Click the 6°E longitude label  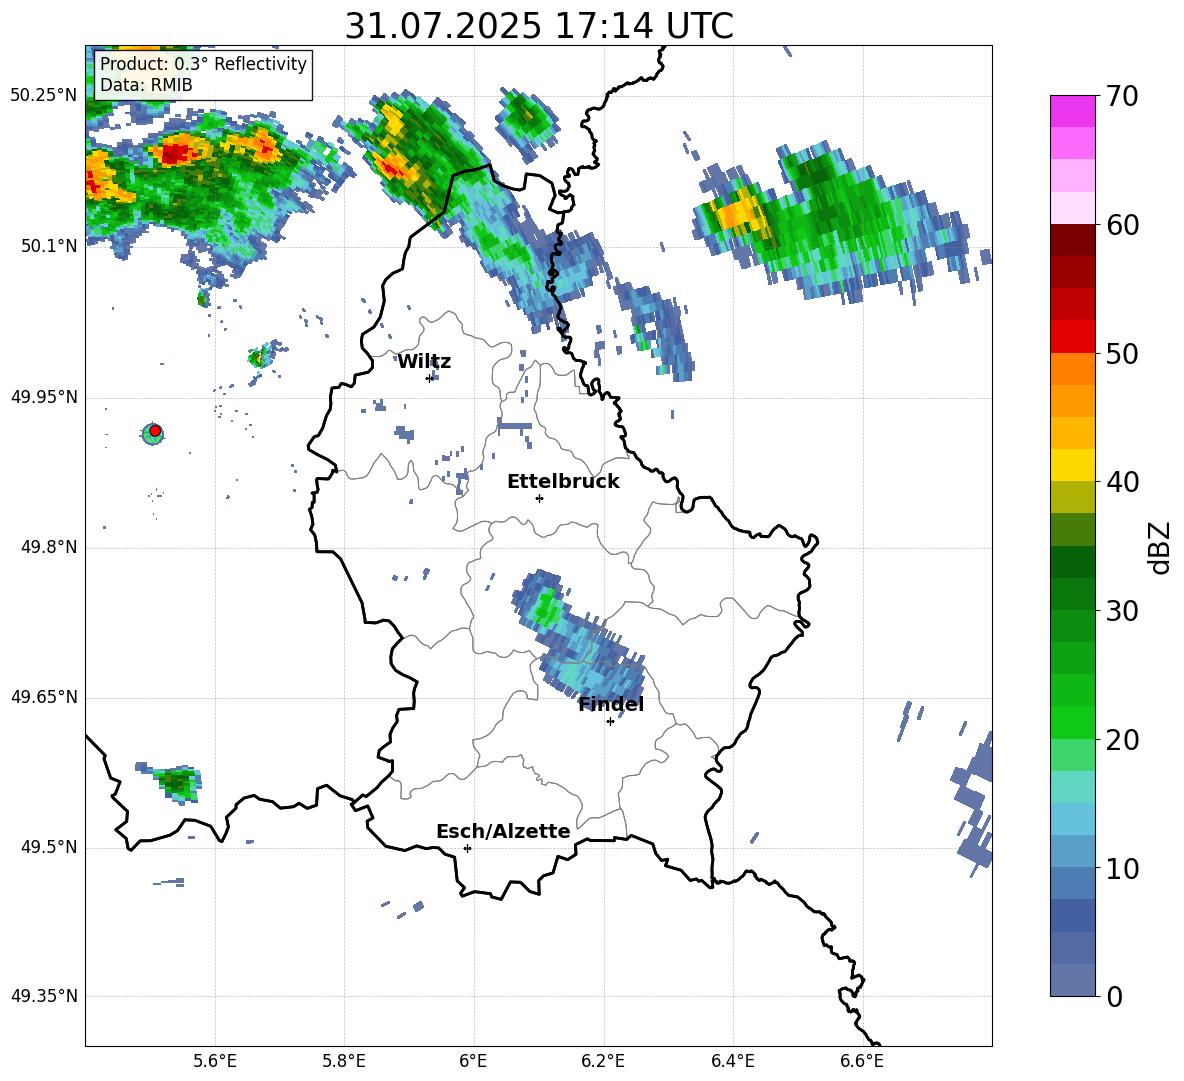473,1061
